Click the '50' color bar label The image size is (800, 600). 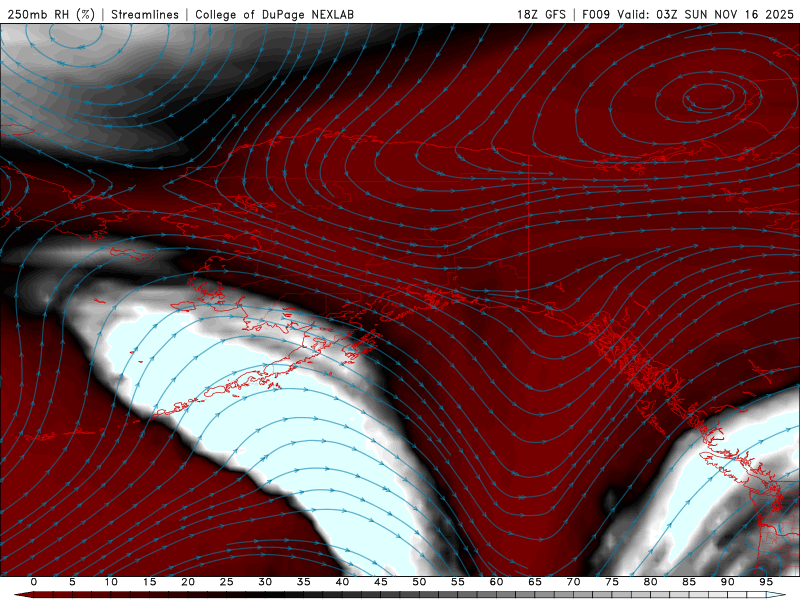click(419, 582)
